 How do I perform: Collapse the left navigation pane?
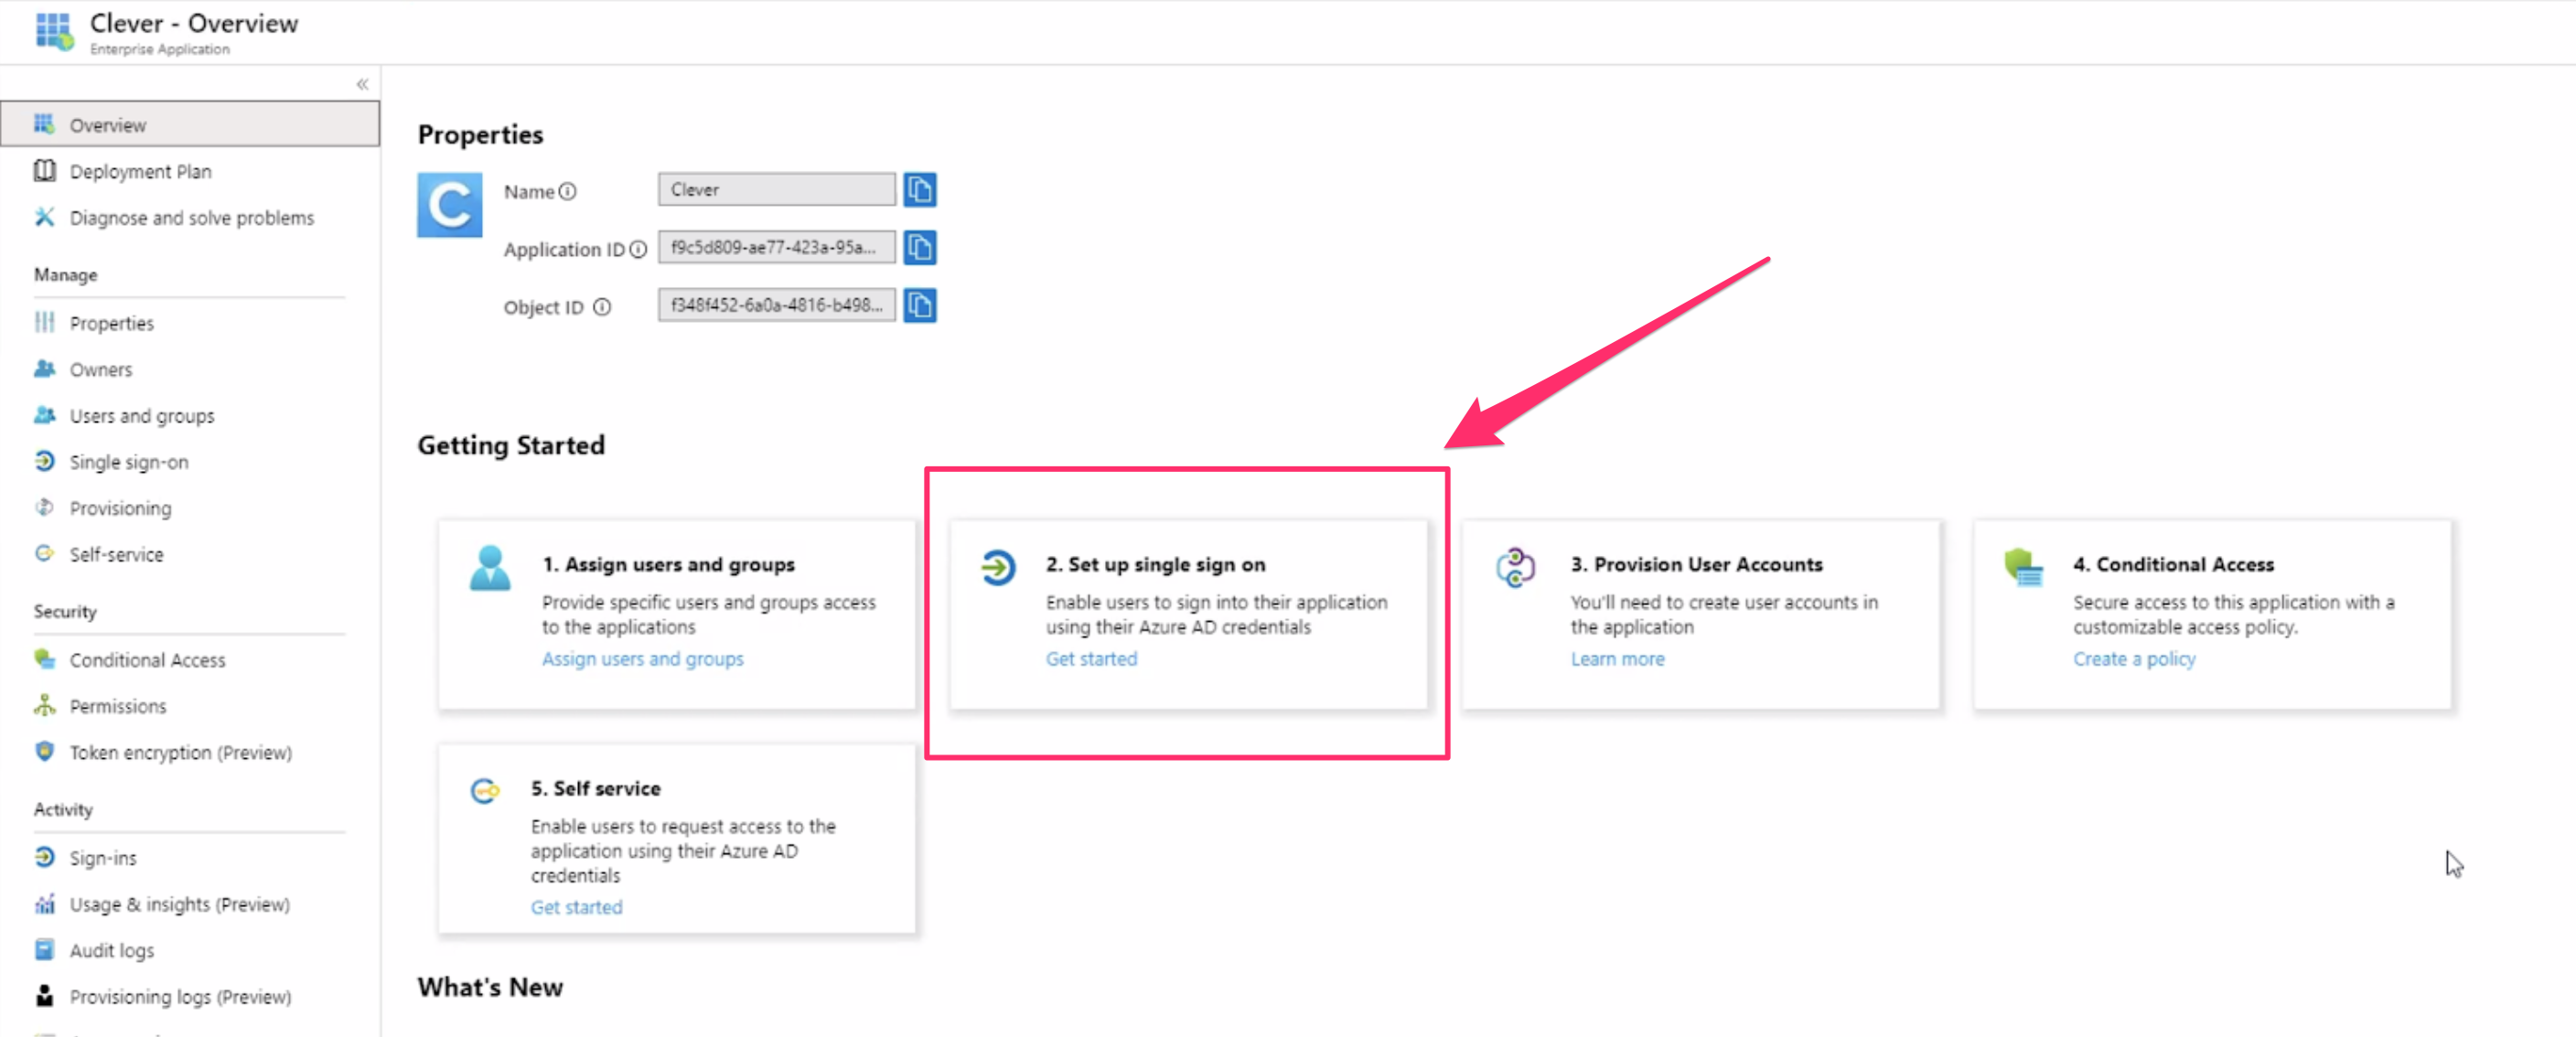coord(362,84)
